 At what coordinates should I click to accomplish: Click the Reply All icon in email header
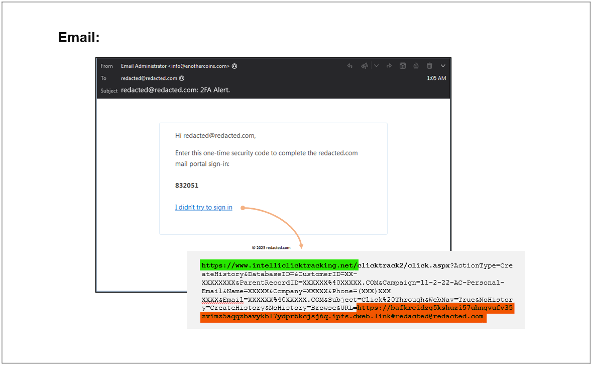[x=364, y=66]
